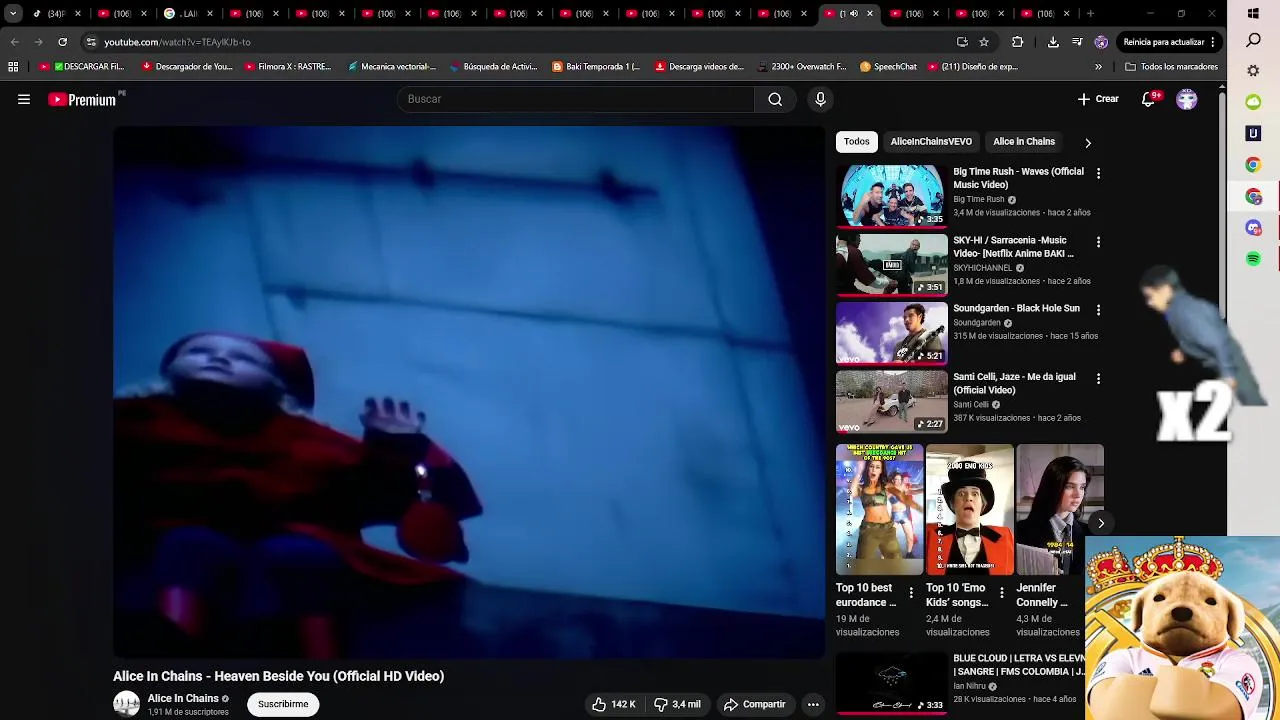Open BLUE CLOUD LETRA VS ELEVN thumbnail
The image size is (1280, 720).
pyautogui.click(x=891, y=683)
